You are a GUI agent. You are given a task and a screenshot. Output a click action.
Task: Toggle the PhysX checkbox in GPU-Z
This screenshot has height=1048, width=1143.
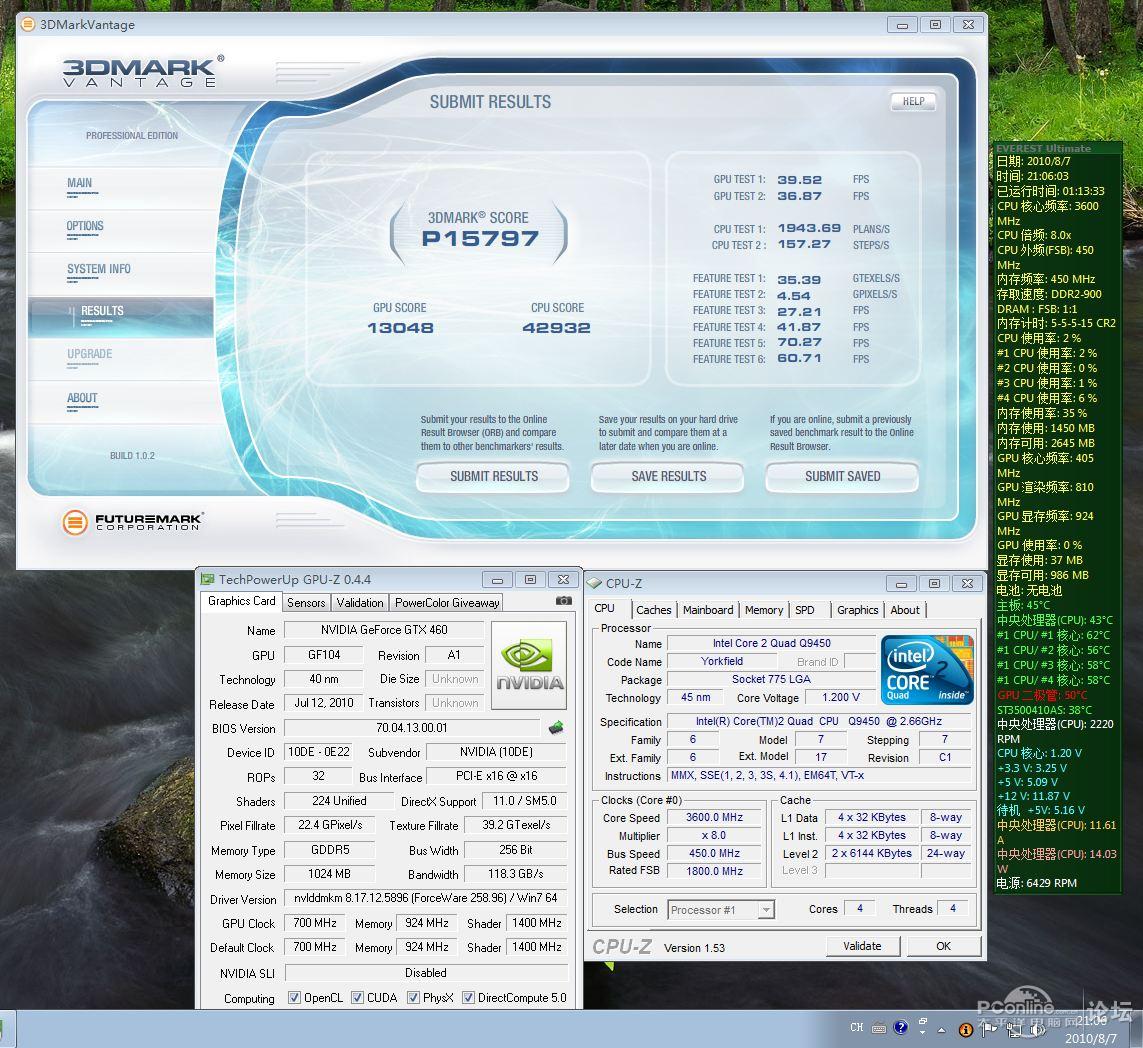click(x=413, y=998)
